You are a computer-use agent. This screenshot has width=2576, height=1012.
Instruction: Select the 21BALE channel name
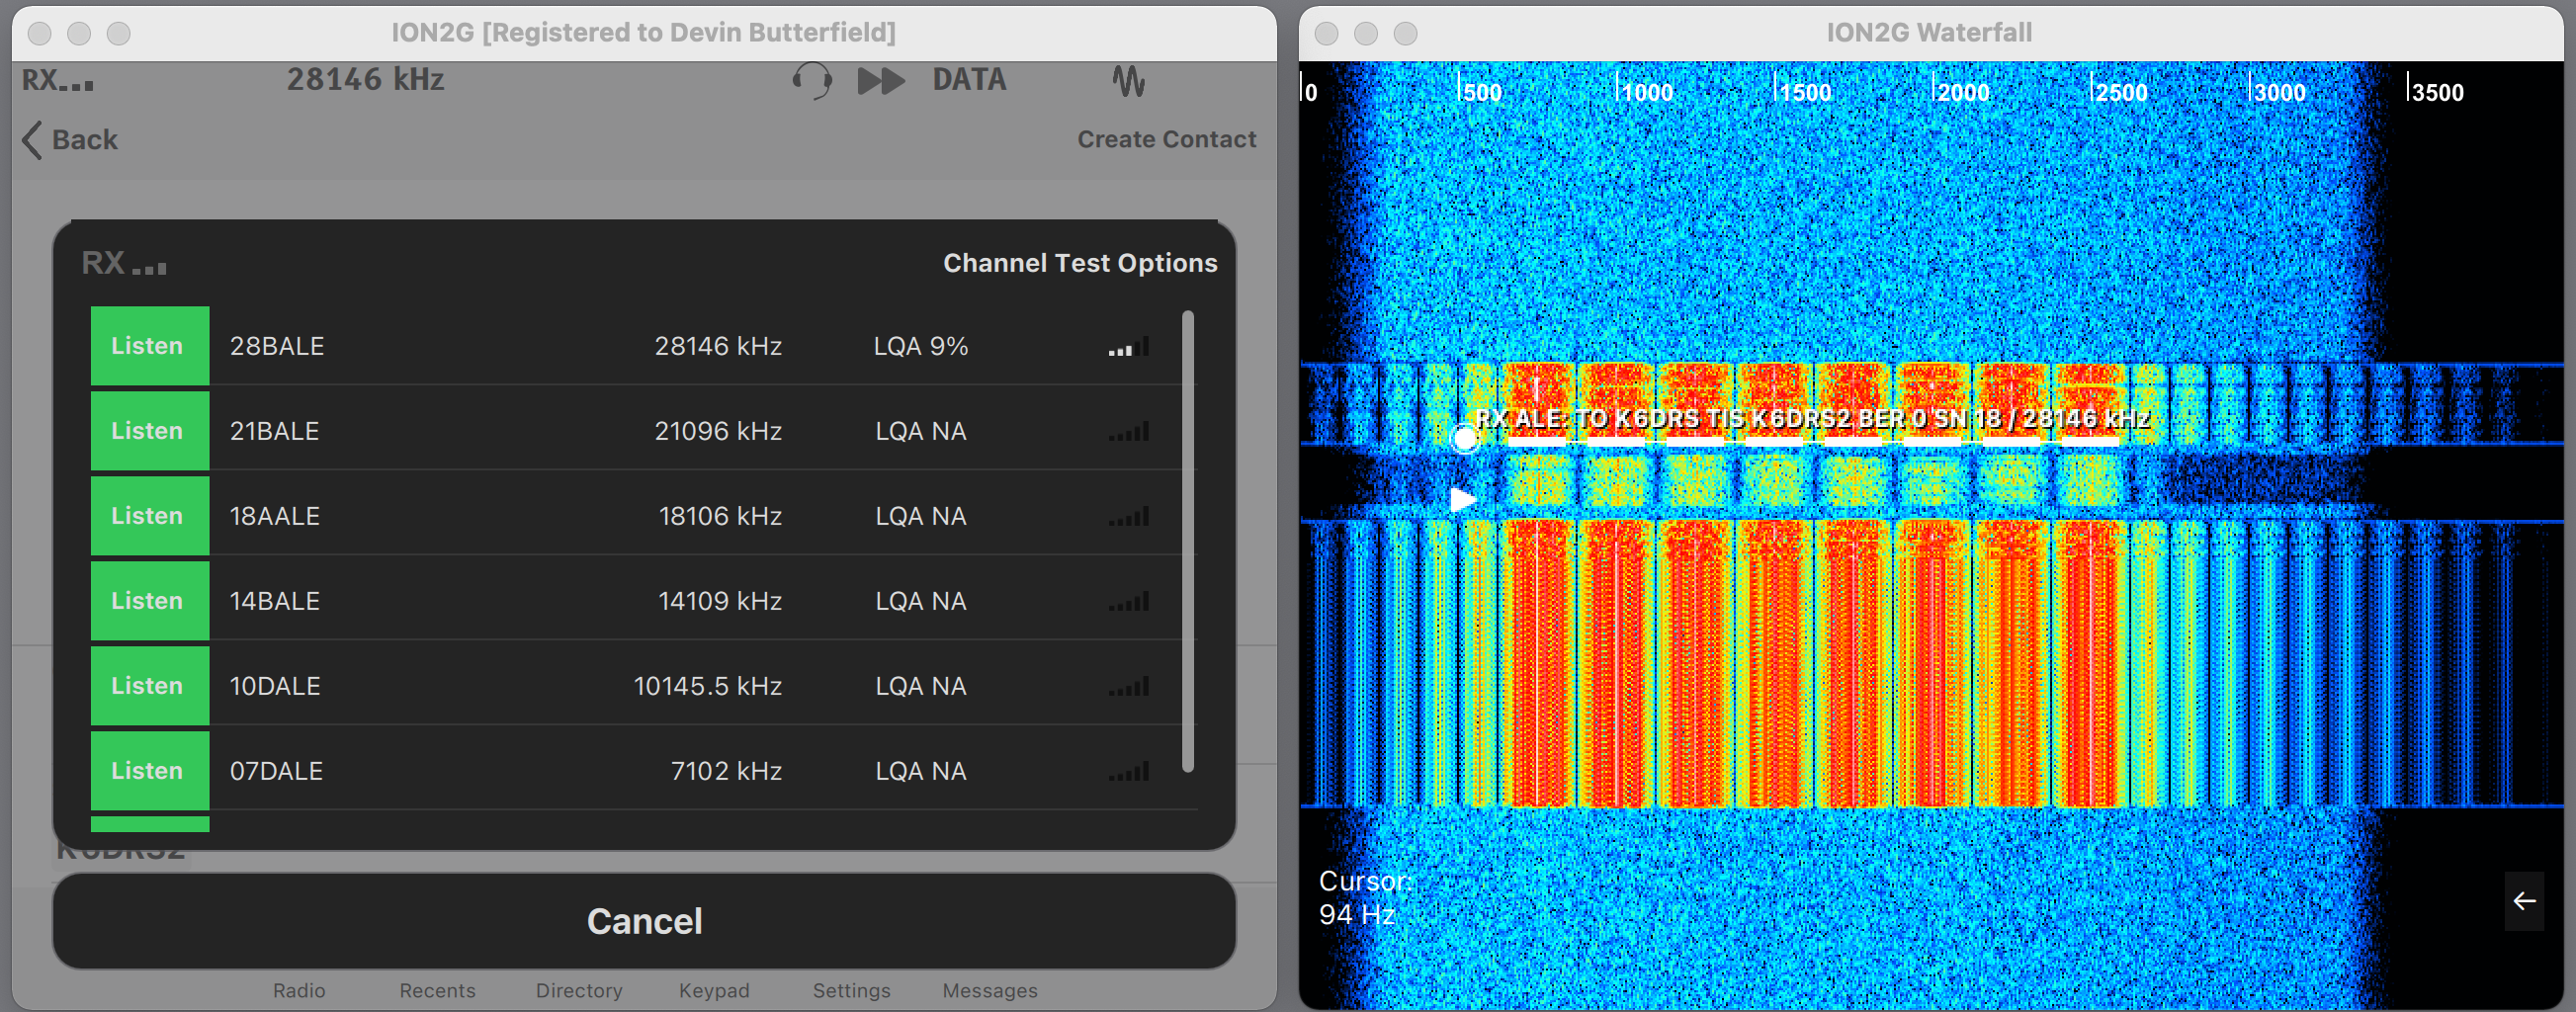pyautogui.click(x=274, y=431)
